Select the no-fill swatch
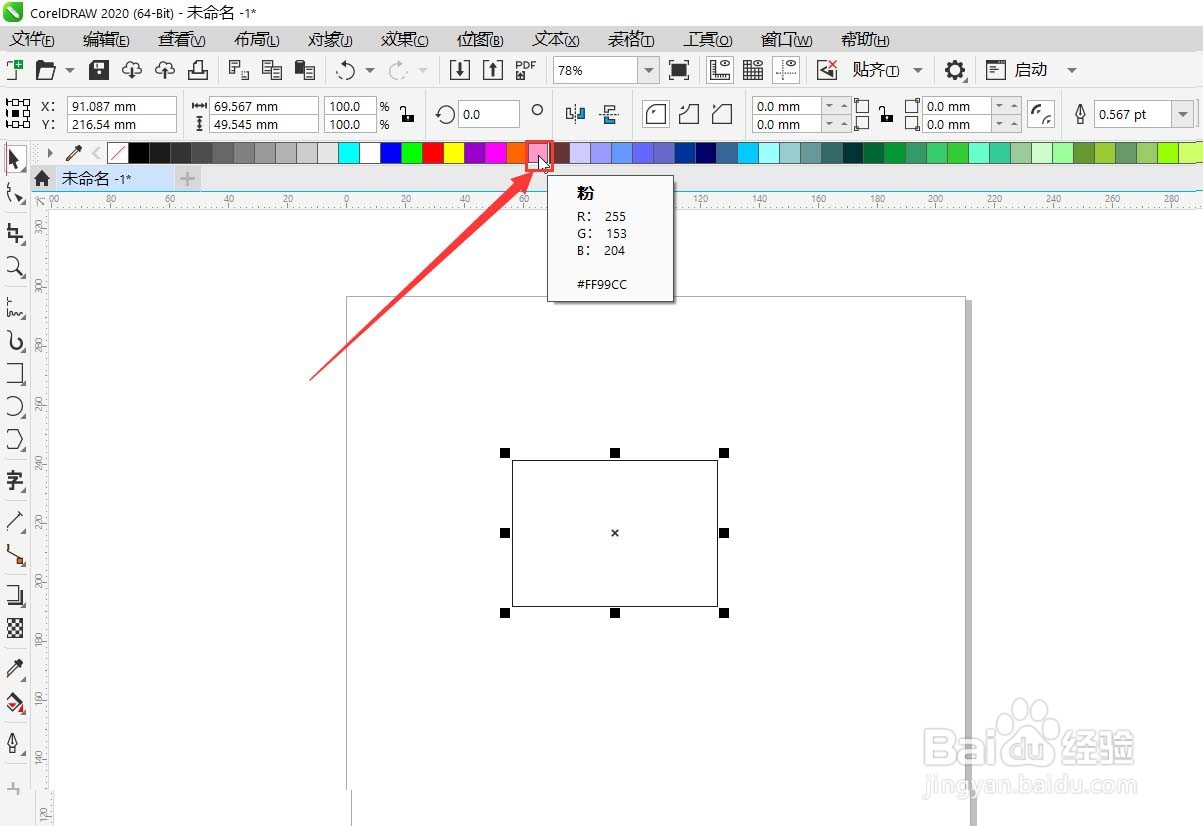 [117, 153]
